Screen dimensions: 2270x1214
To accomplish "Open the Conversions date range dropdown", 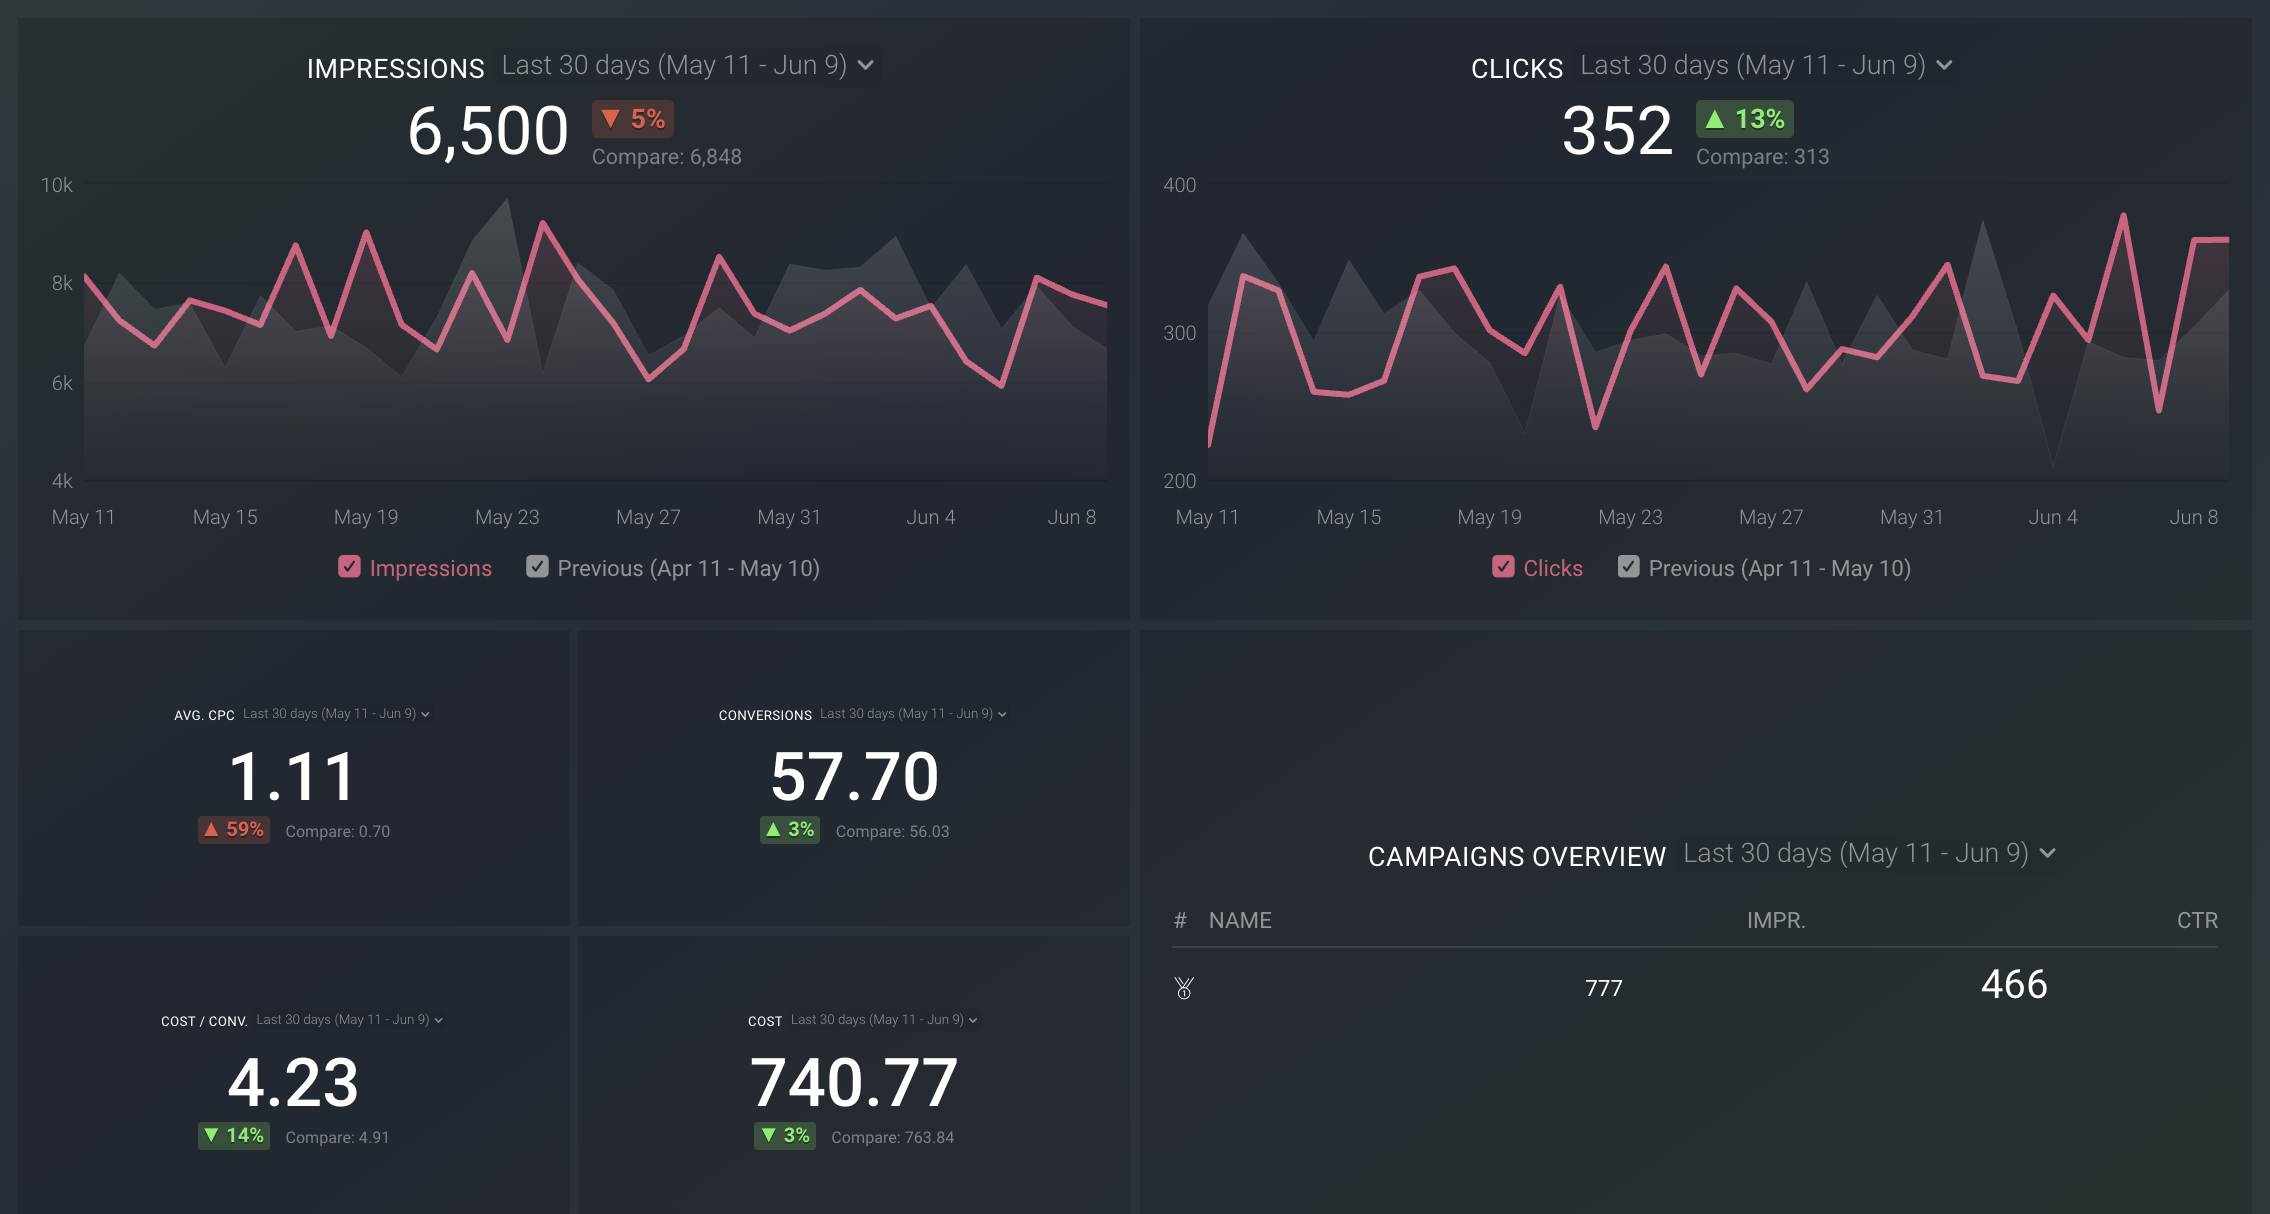I will coord(913,714).
